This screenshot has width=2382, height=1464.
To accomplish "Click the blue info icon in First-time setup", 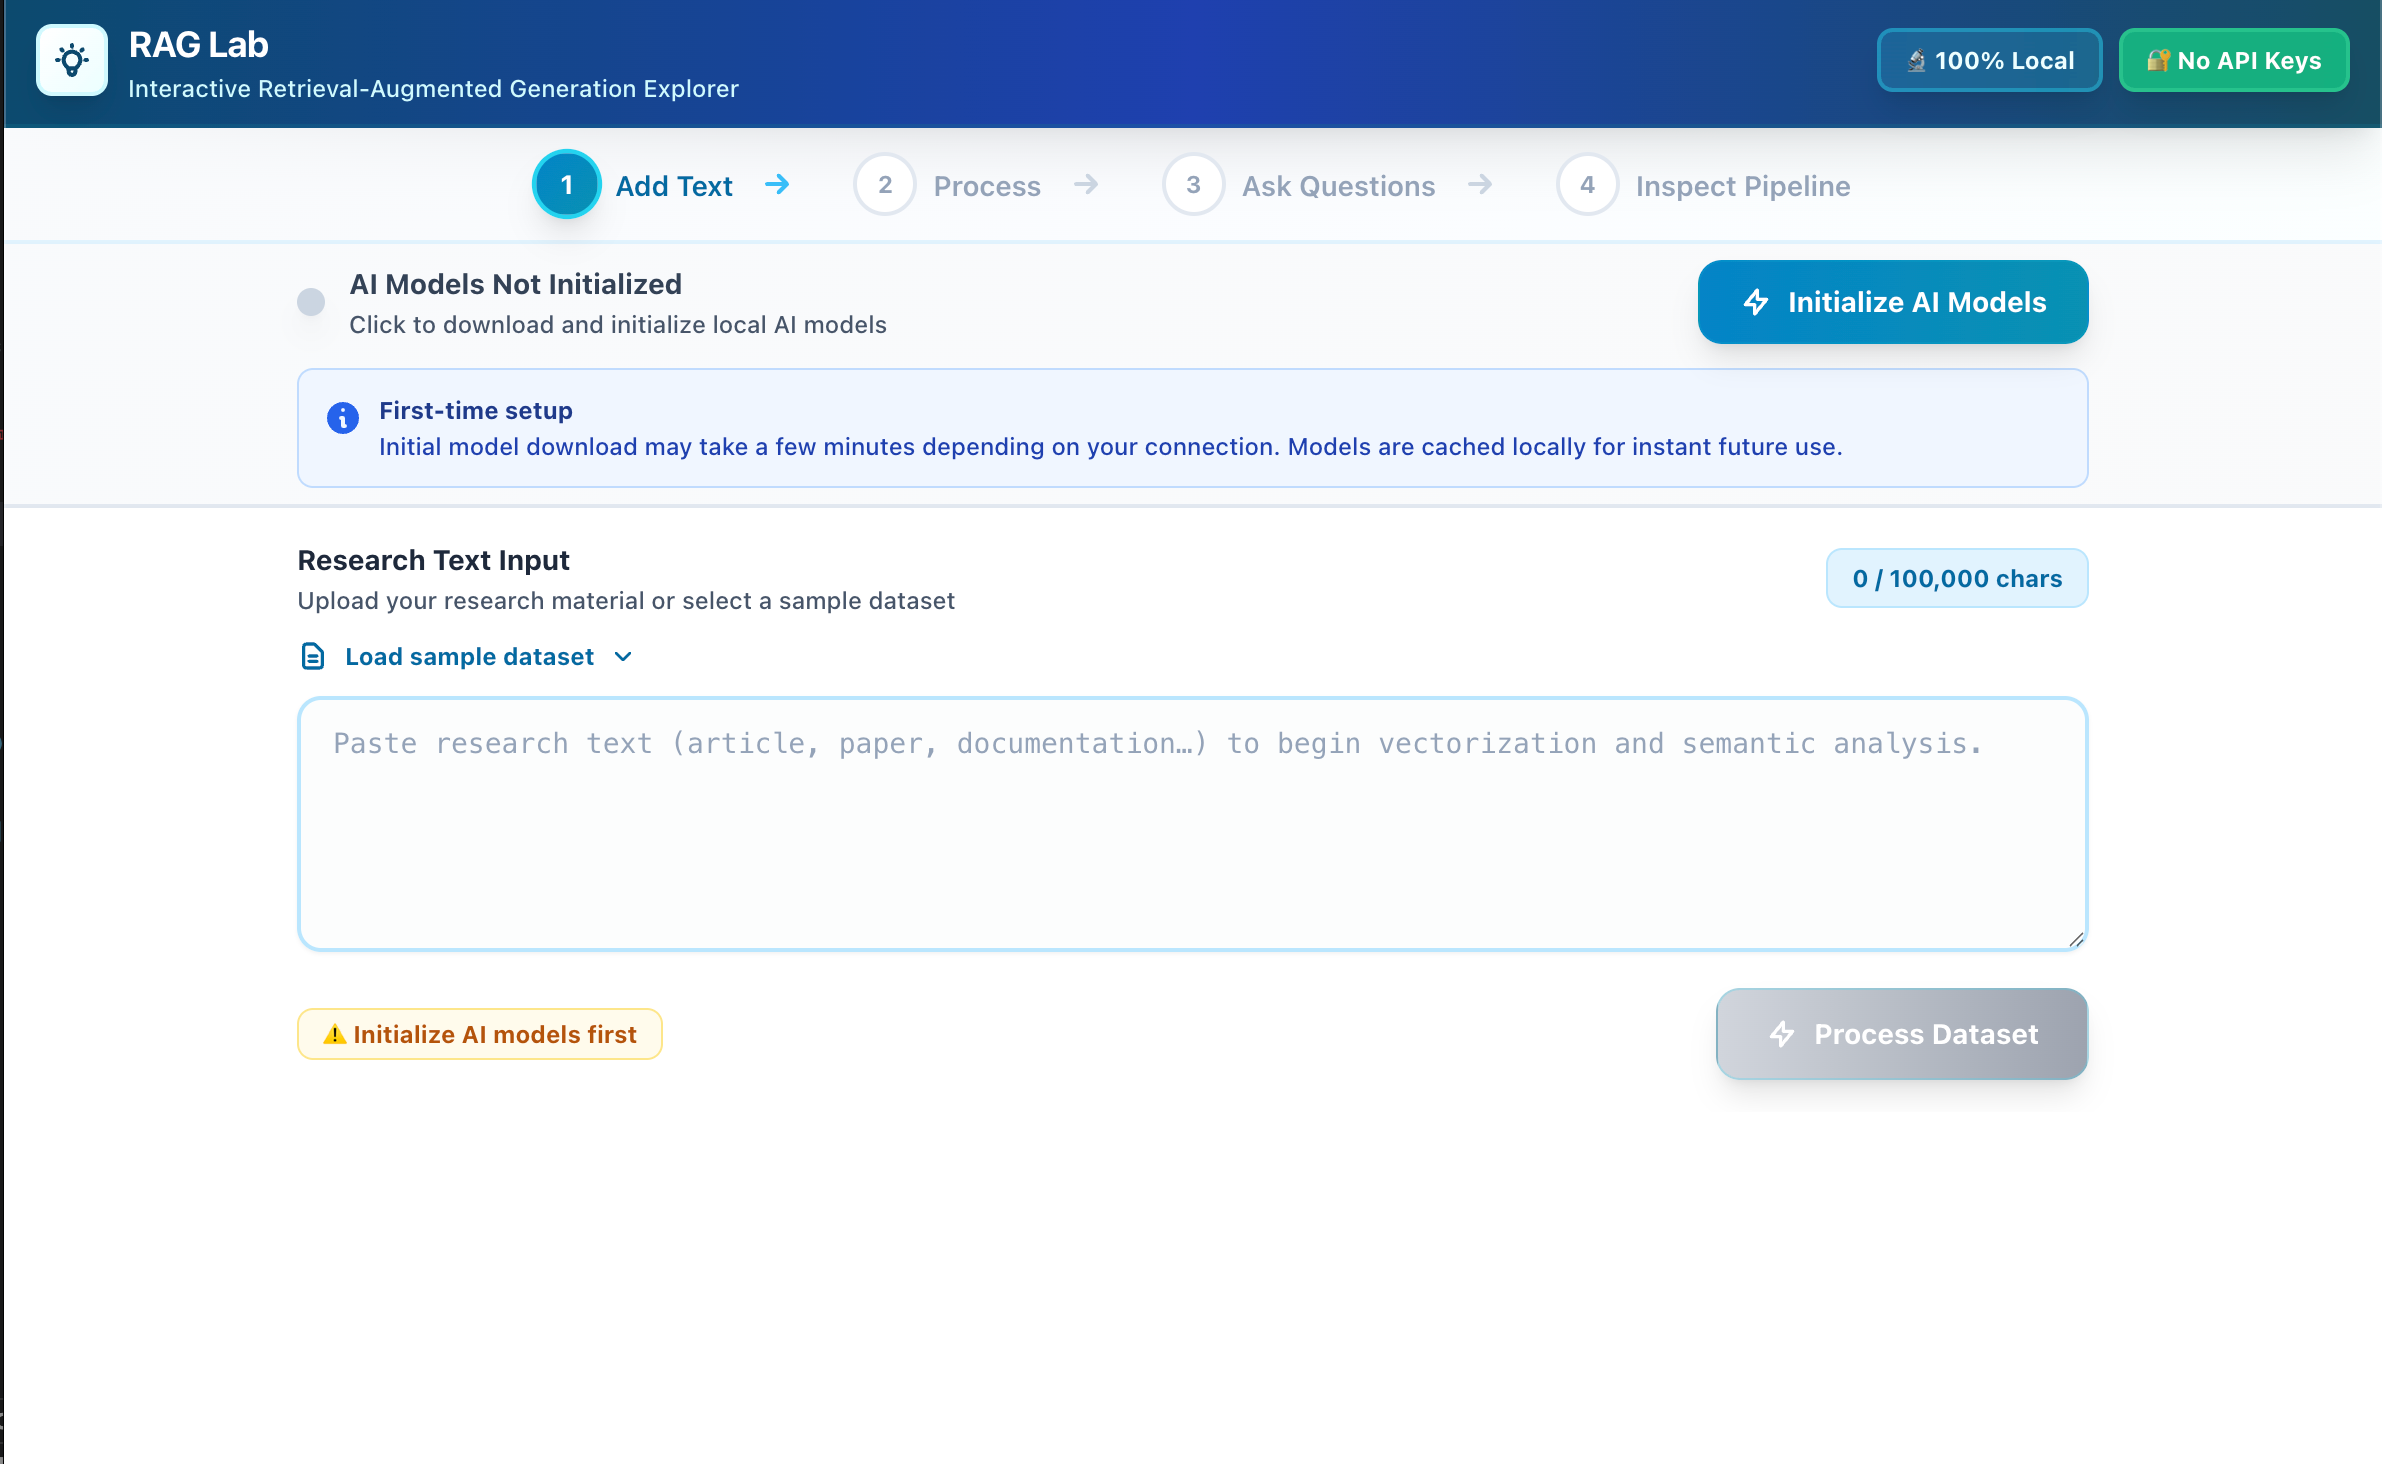I will tap(343, 418).
